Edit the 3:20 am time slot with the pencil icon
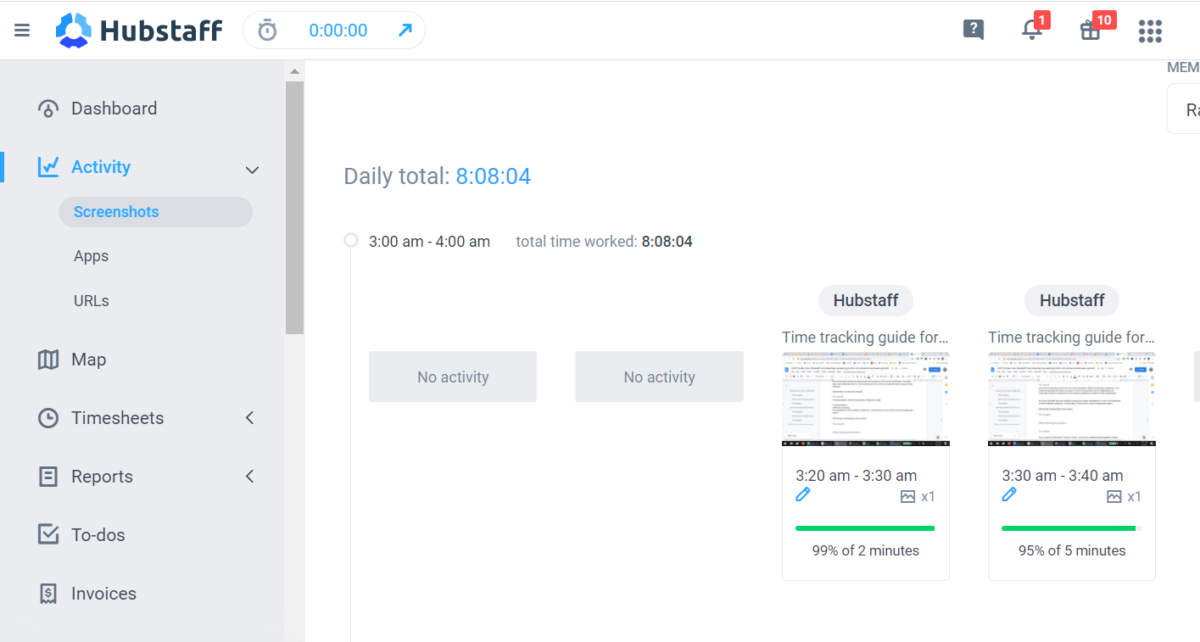 point(803,495)
